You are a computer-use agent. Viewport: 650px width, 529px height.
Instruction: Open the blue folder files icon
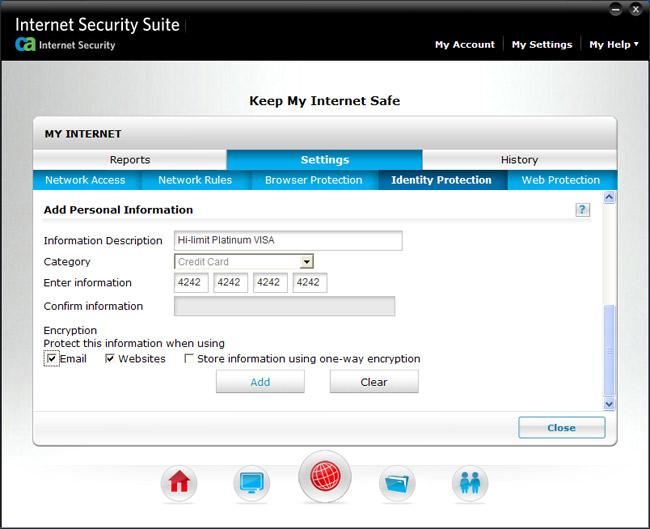pos(397,483)
